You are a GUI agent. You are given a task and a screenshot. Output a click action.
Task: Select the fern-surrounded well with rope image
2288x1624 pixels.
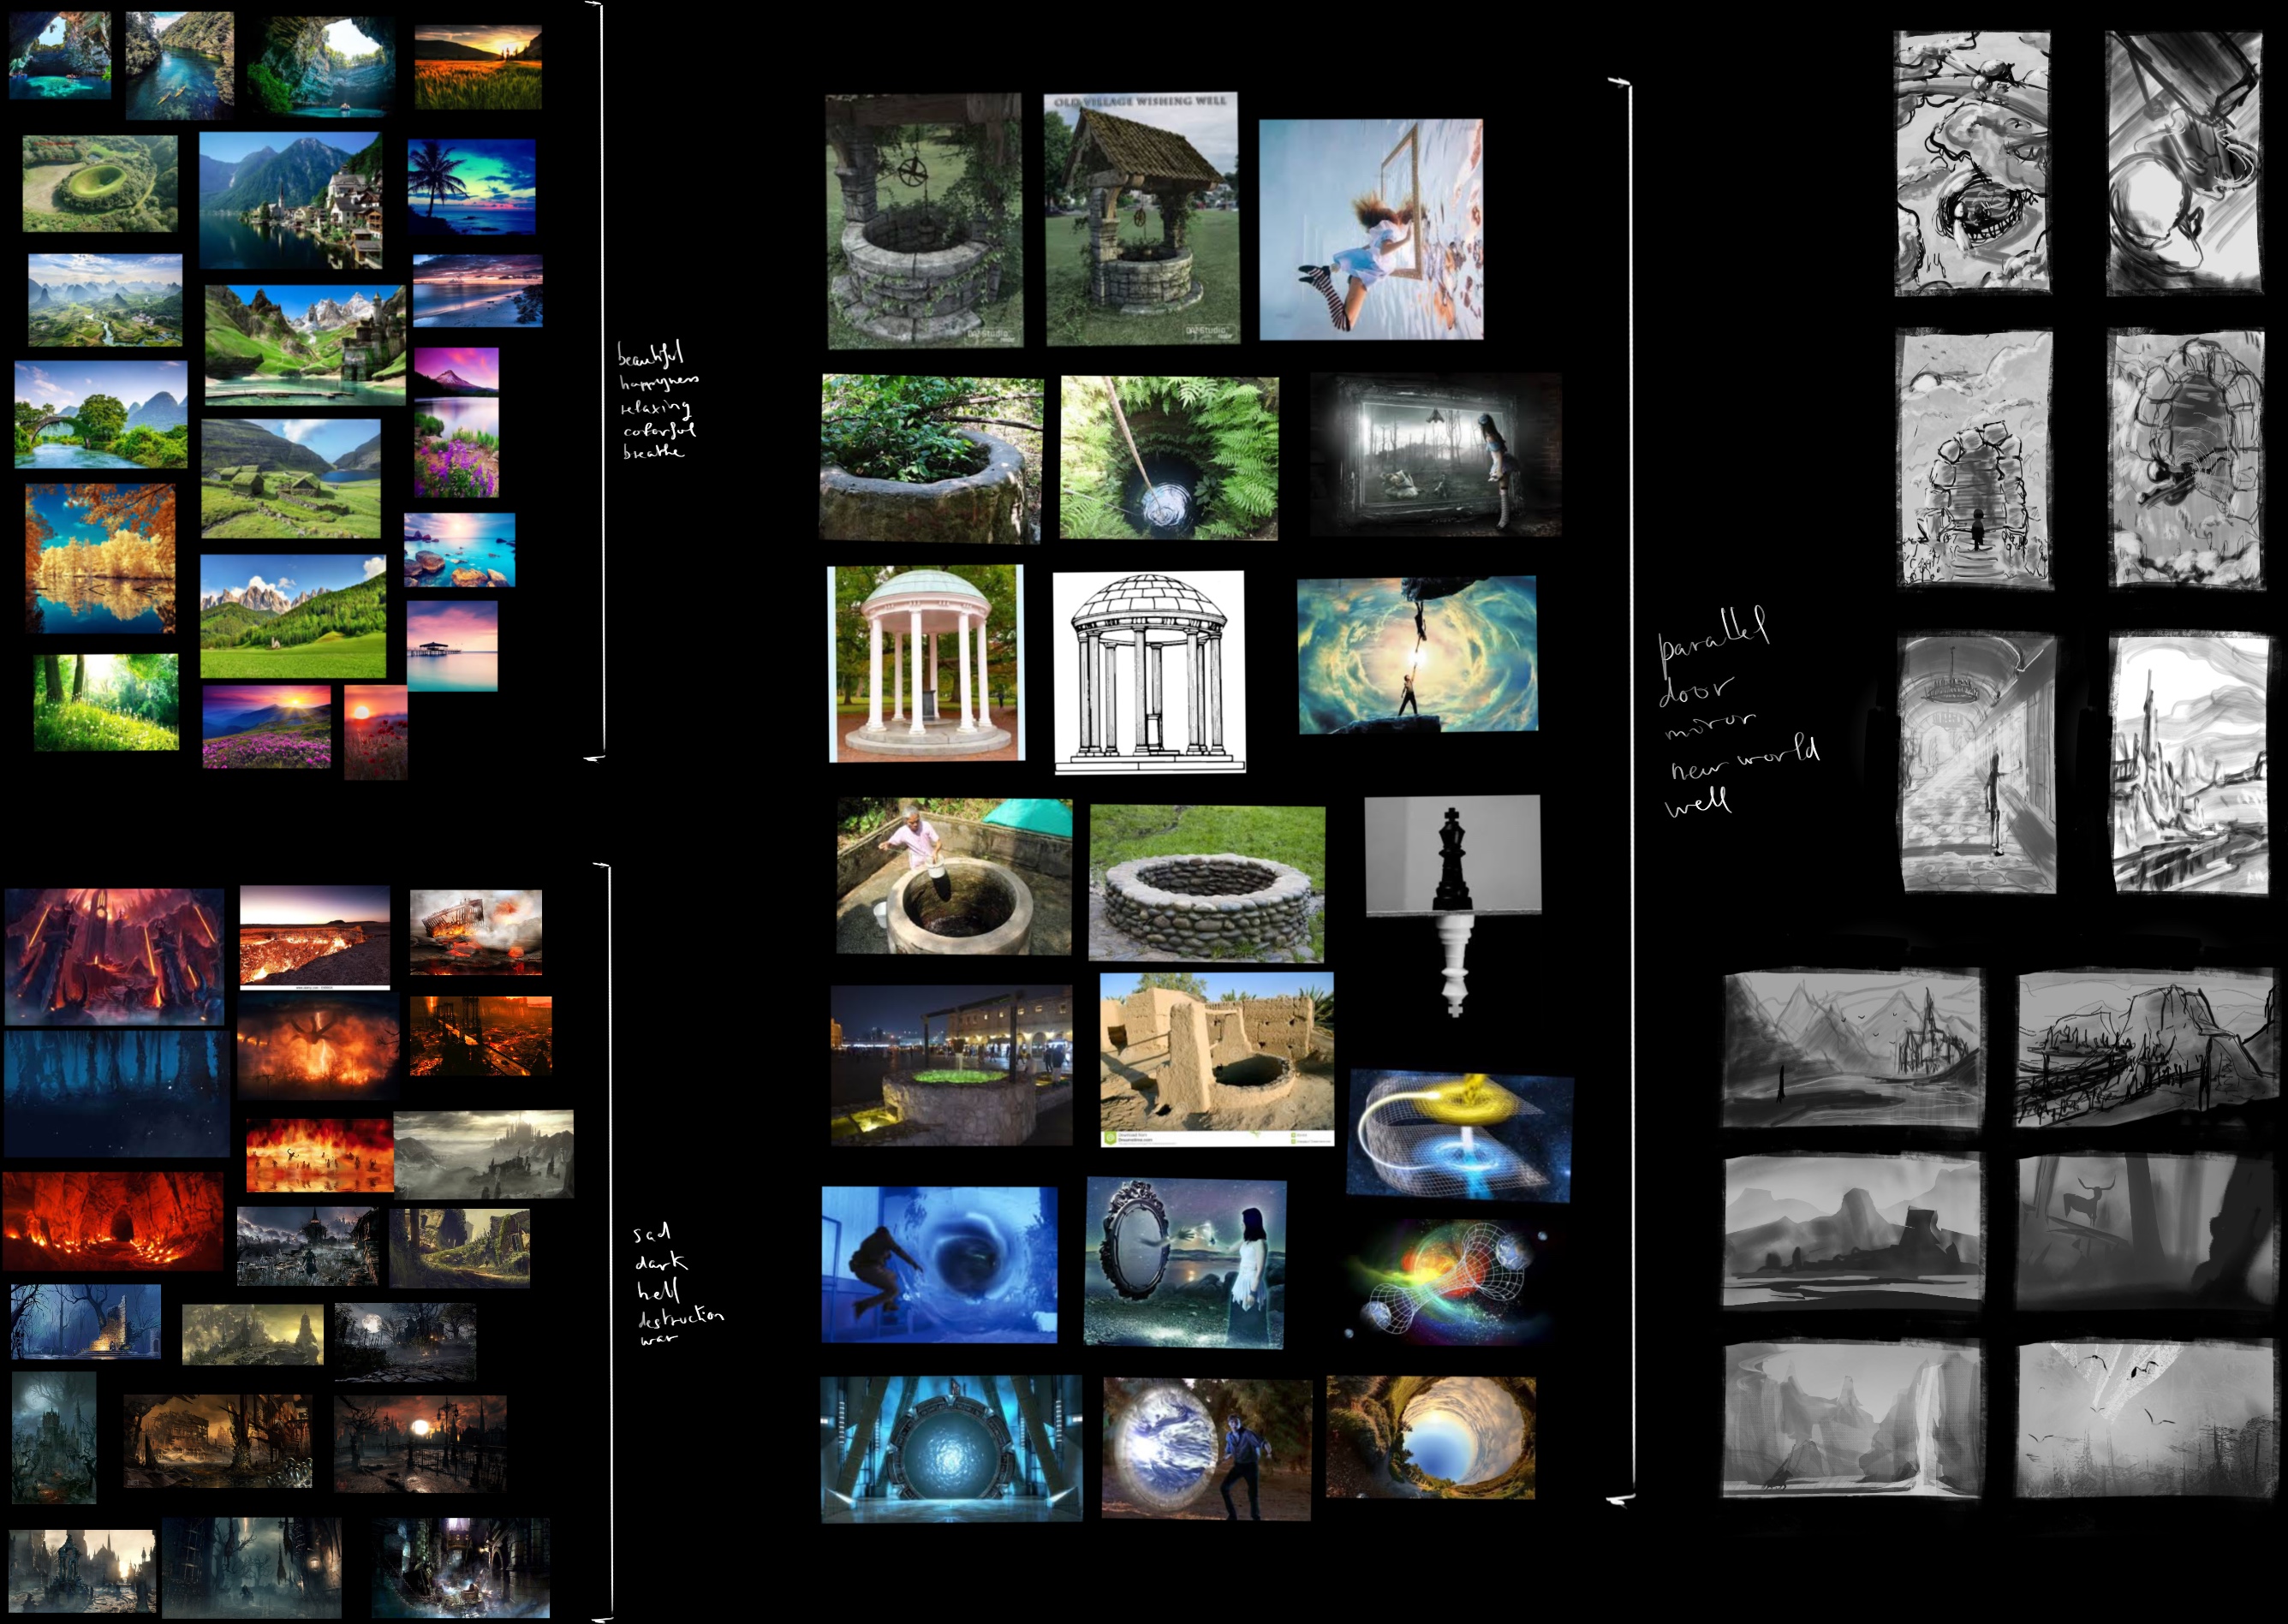[1168, 458]
